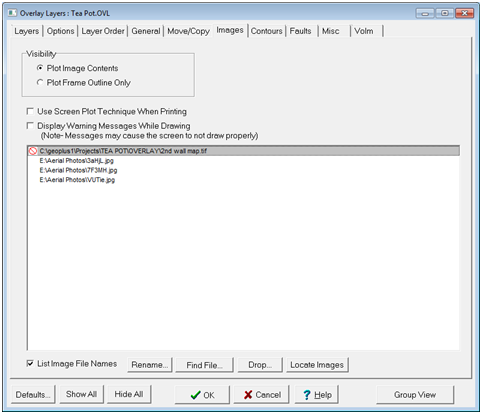Click Locate Images button
This screenshot has height=414, width=482.
[x=317, y=365]
